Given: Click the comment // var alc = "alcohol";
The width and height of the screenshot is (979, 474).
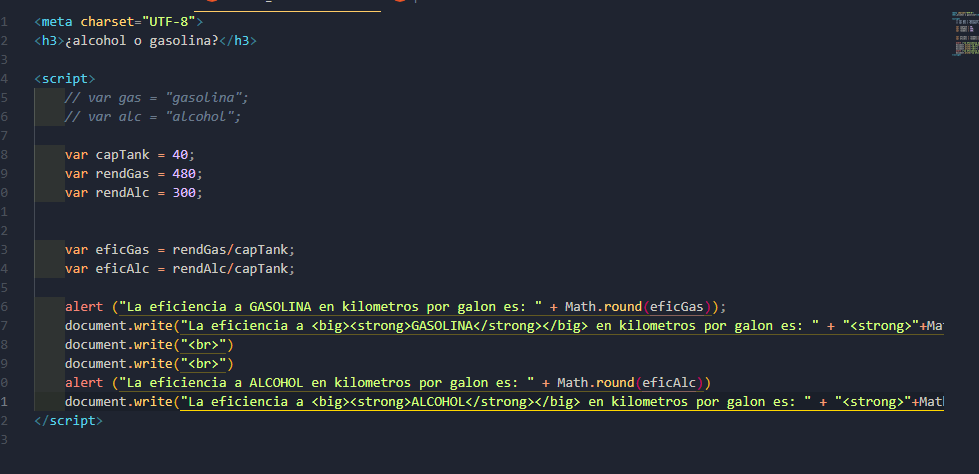Looking at the screenshot, I should point(153,117).
